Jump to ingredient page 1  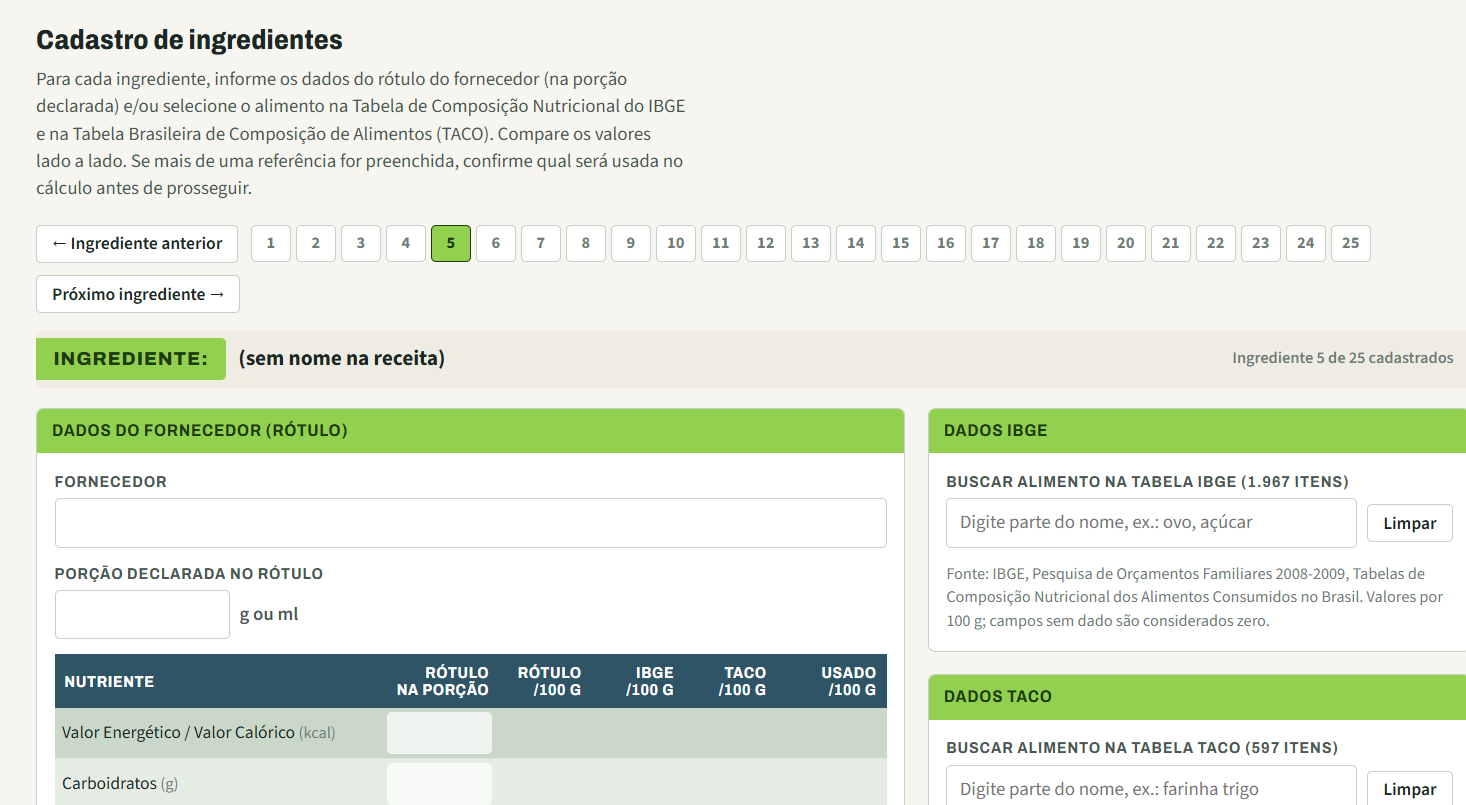(271, 243)
